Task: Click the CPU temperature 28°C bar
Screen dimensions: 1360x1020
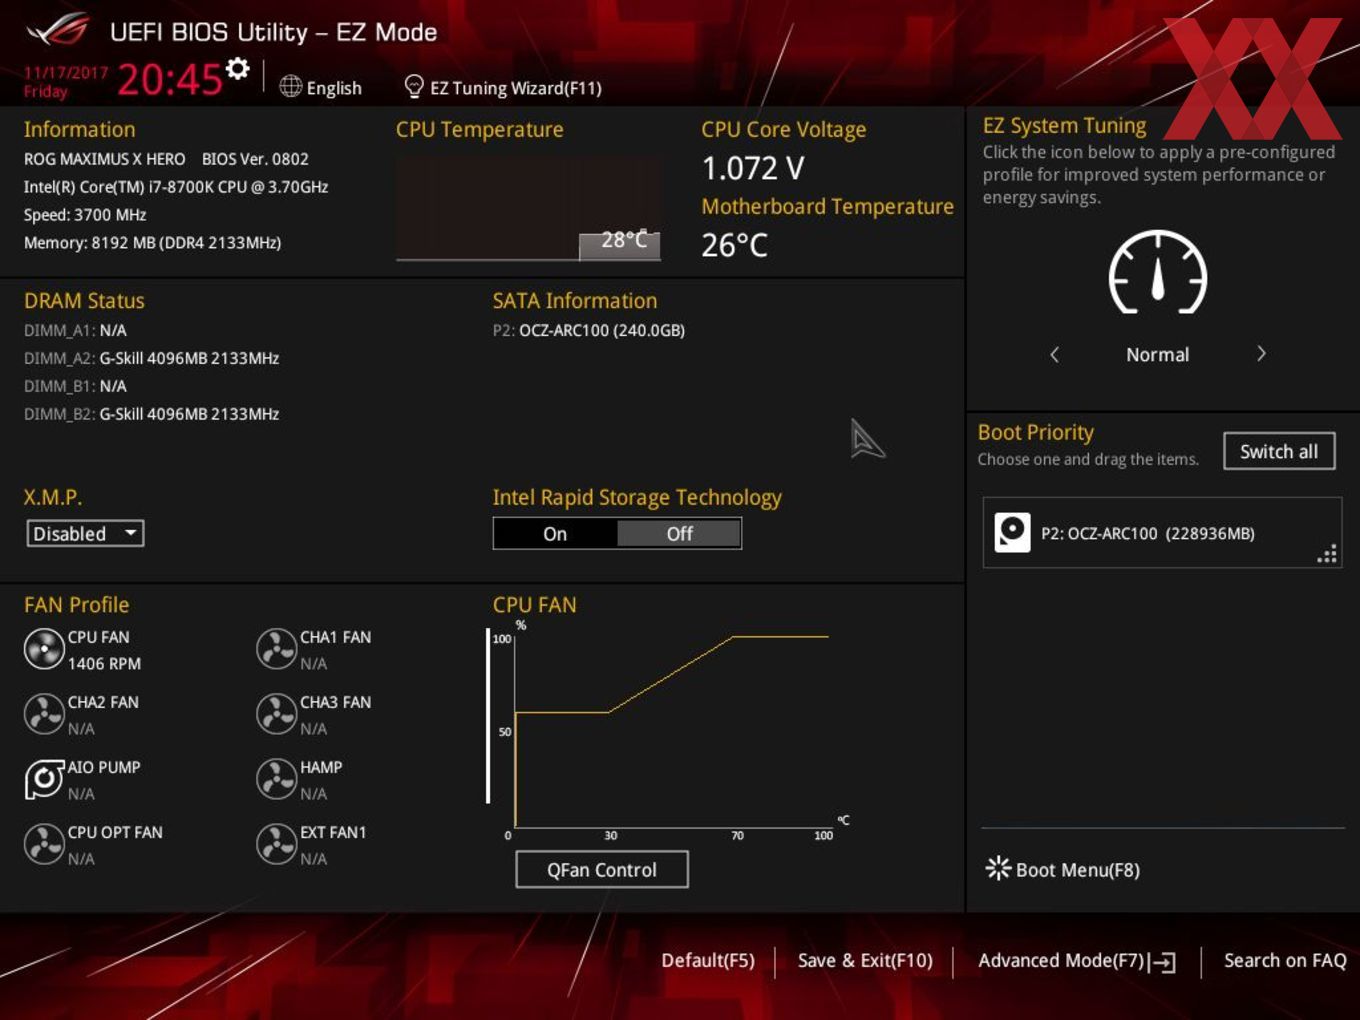Action: click(x=620, y=246)
